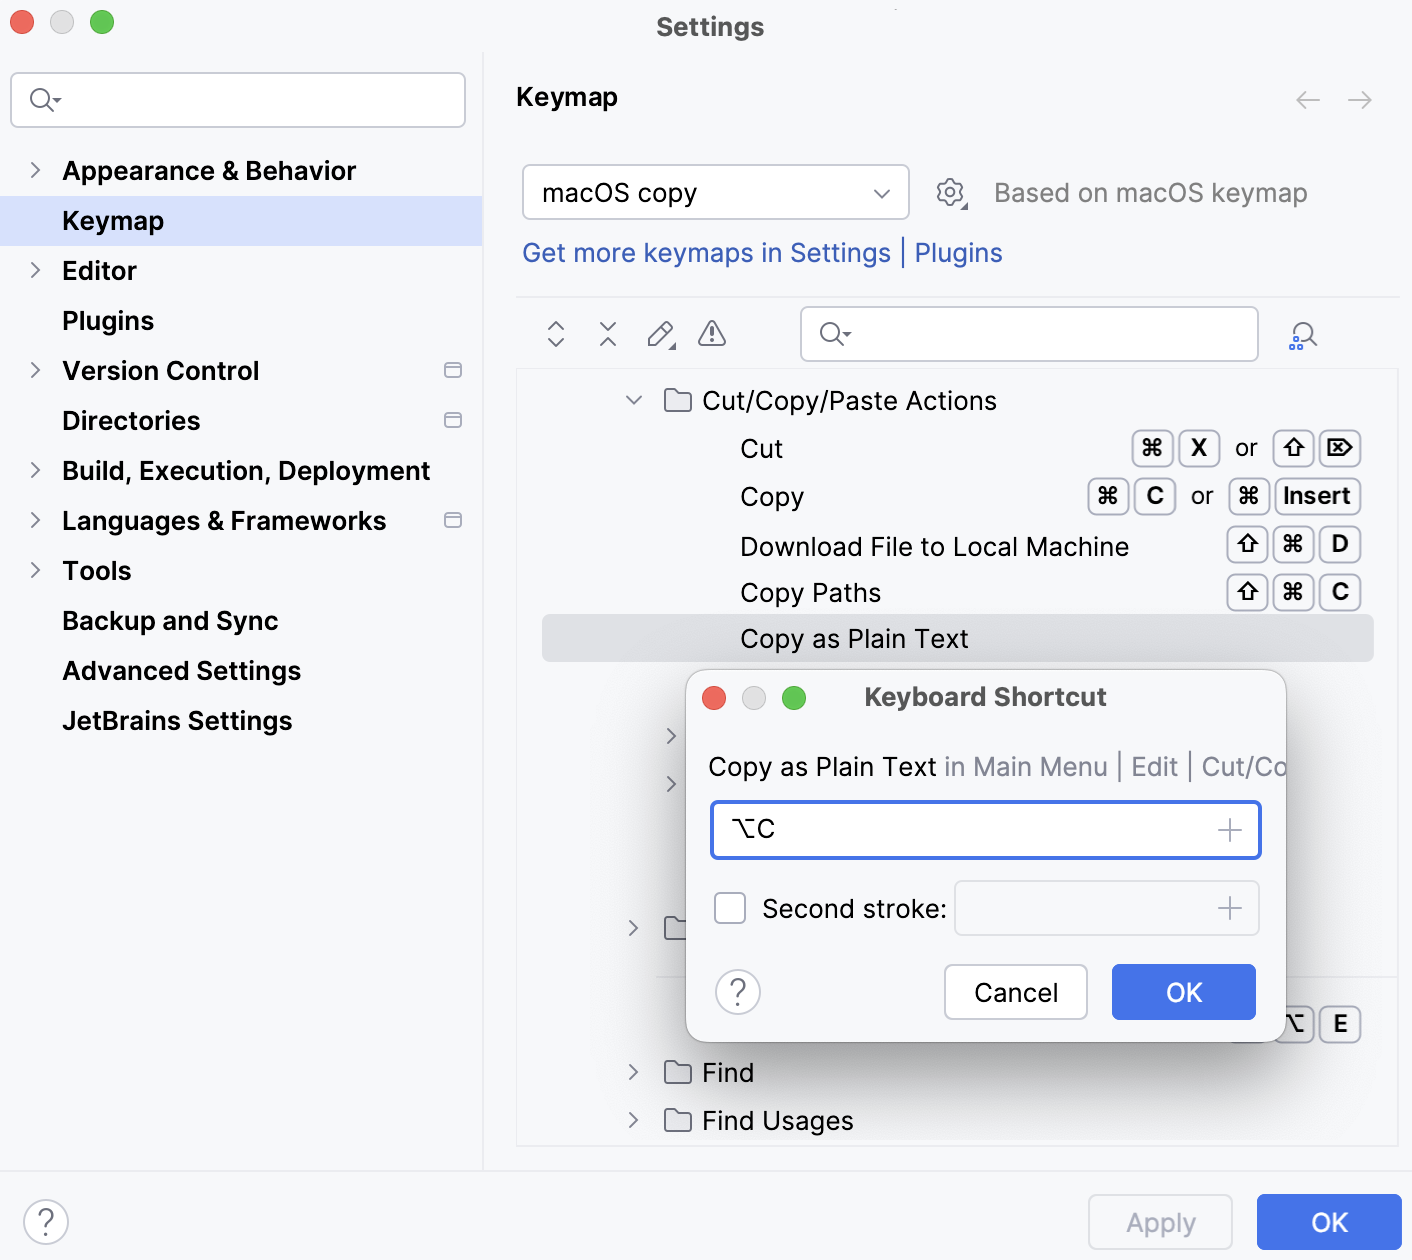Click the Get more keymaps Plugins link
This screenshot has height=1260, width=1412.
[x=958, y=253]
